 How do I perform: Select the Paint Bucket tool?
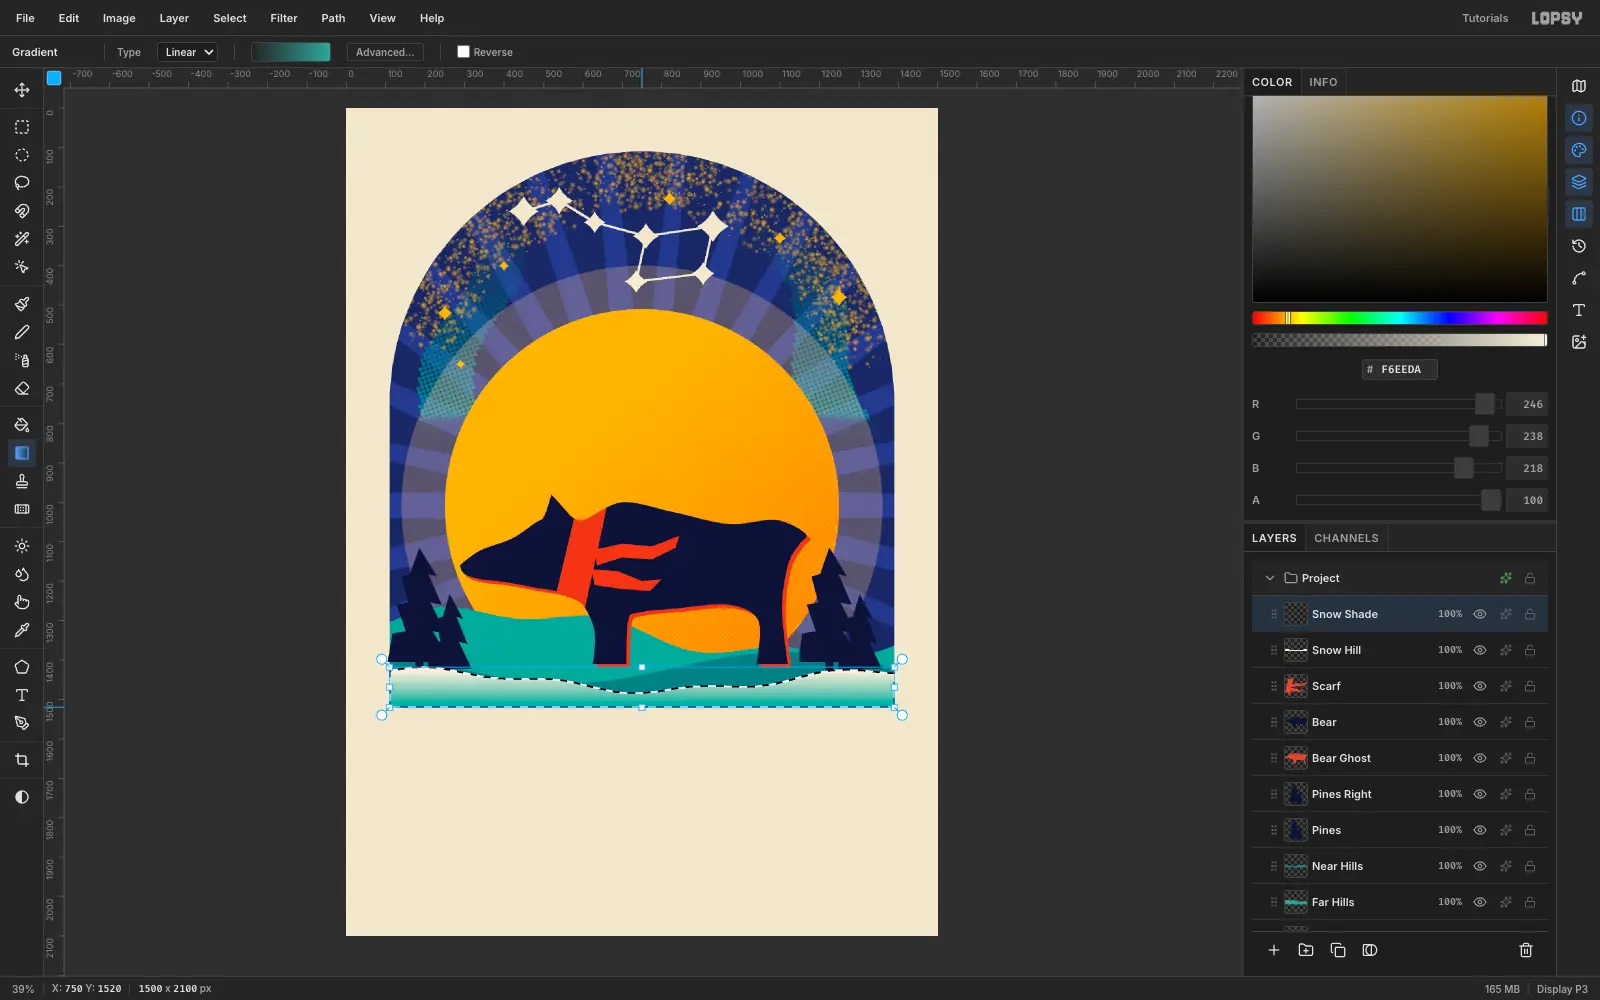(22, 425)
